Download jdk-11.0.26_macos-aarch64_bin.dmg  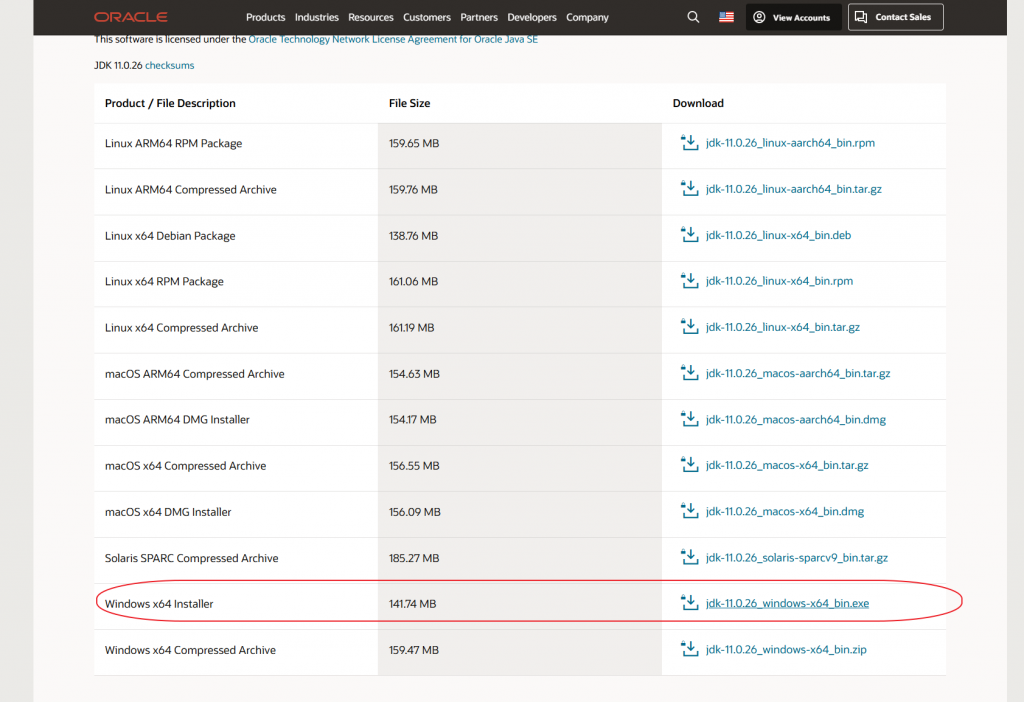click(795, 420)
